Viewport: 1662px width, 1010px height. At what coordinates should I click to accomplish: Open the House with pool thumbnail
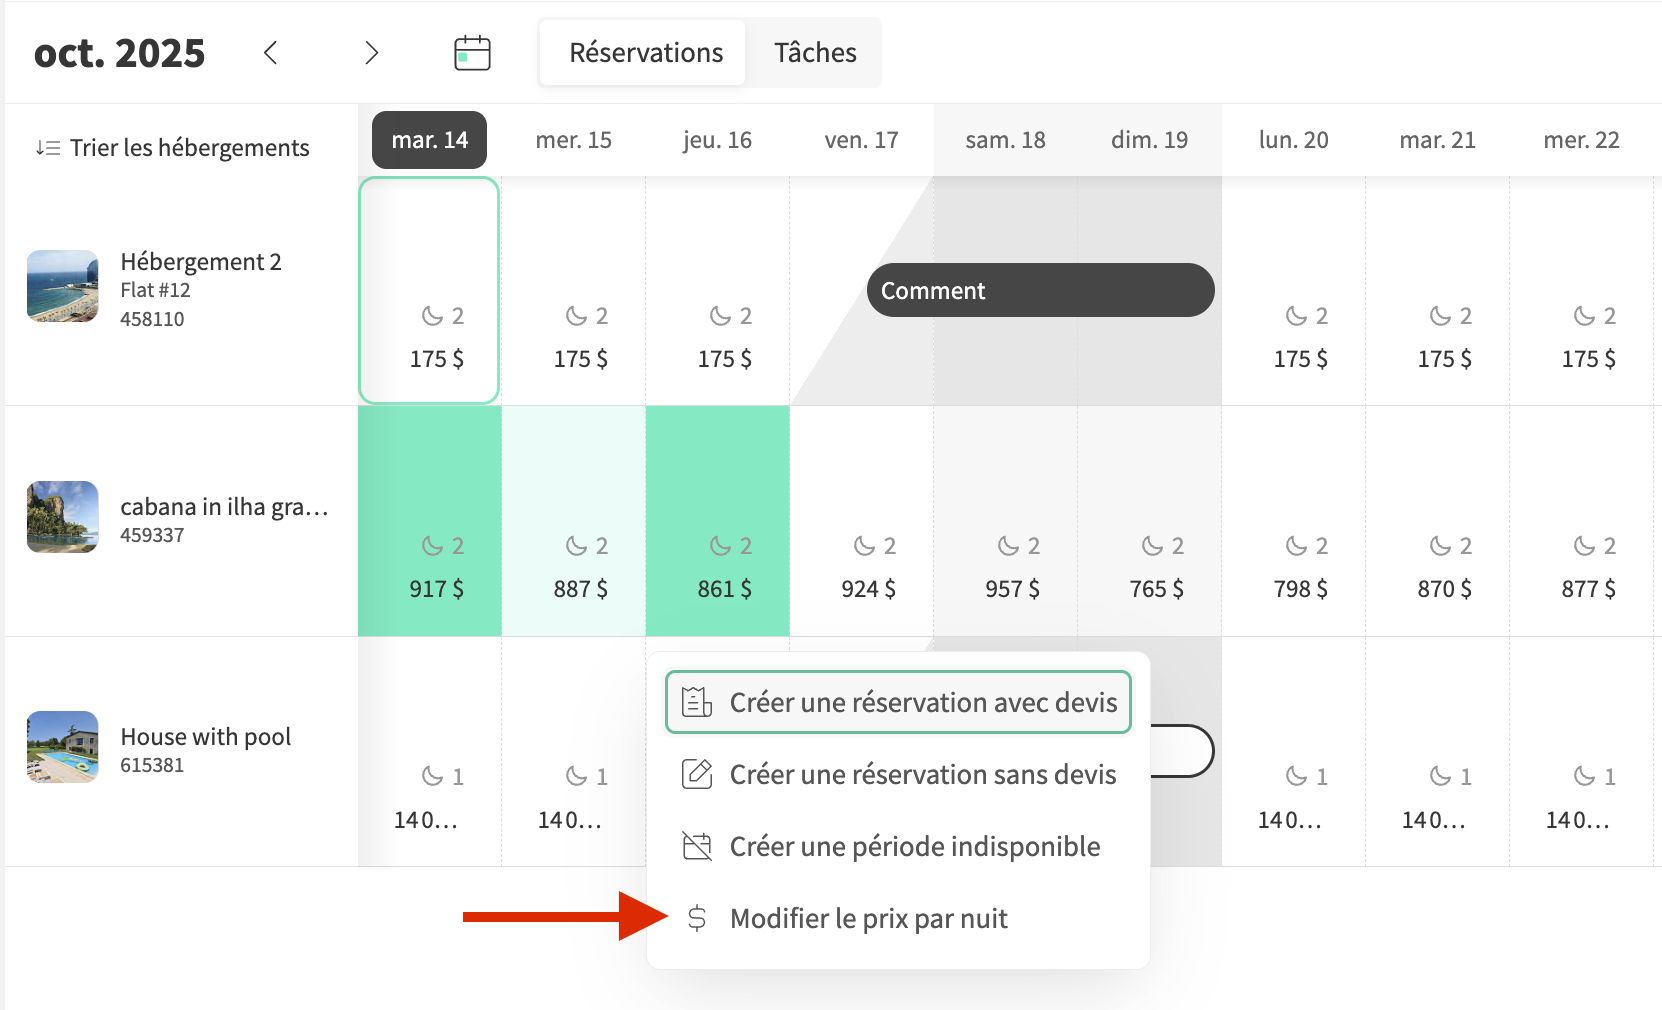click(62, 747)
